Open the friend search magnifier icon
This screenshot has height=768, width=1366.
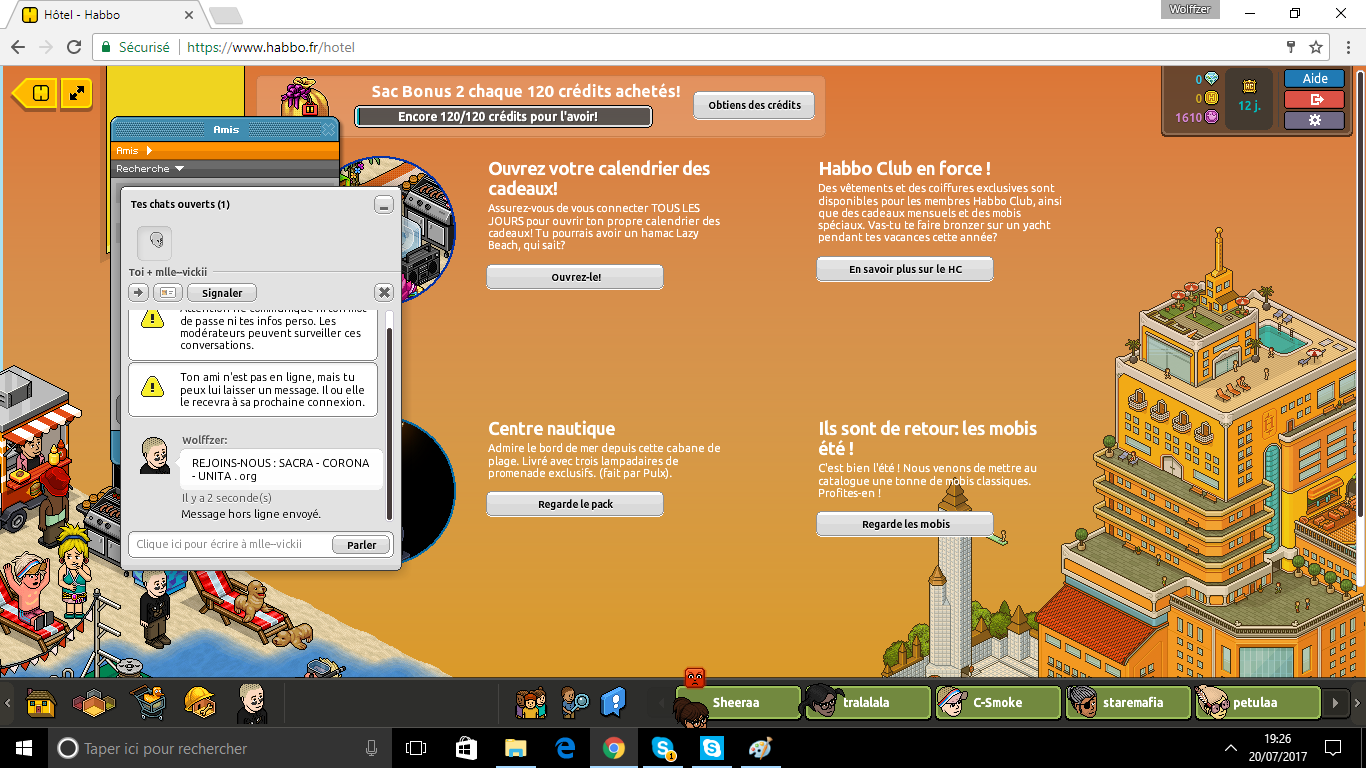(574, 703)
